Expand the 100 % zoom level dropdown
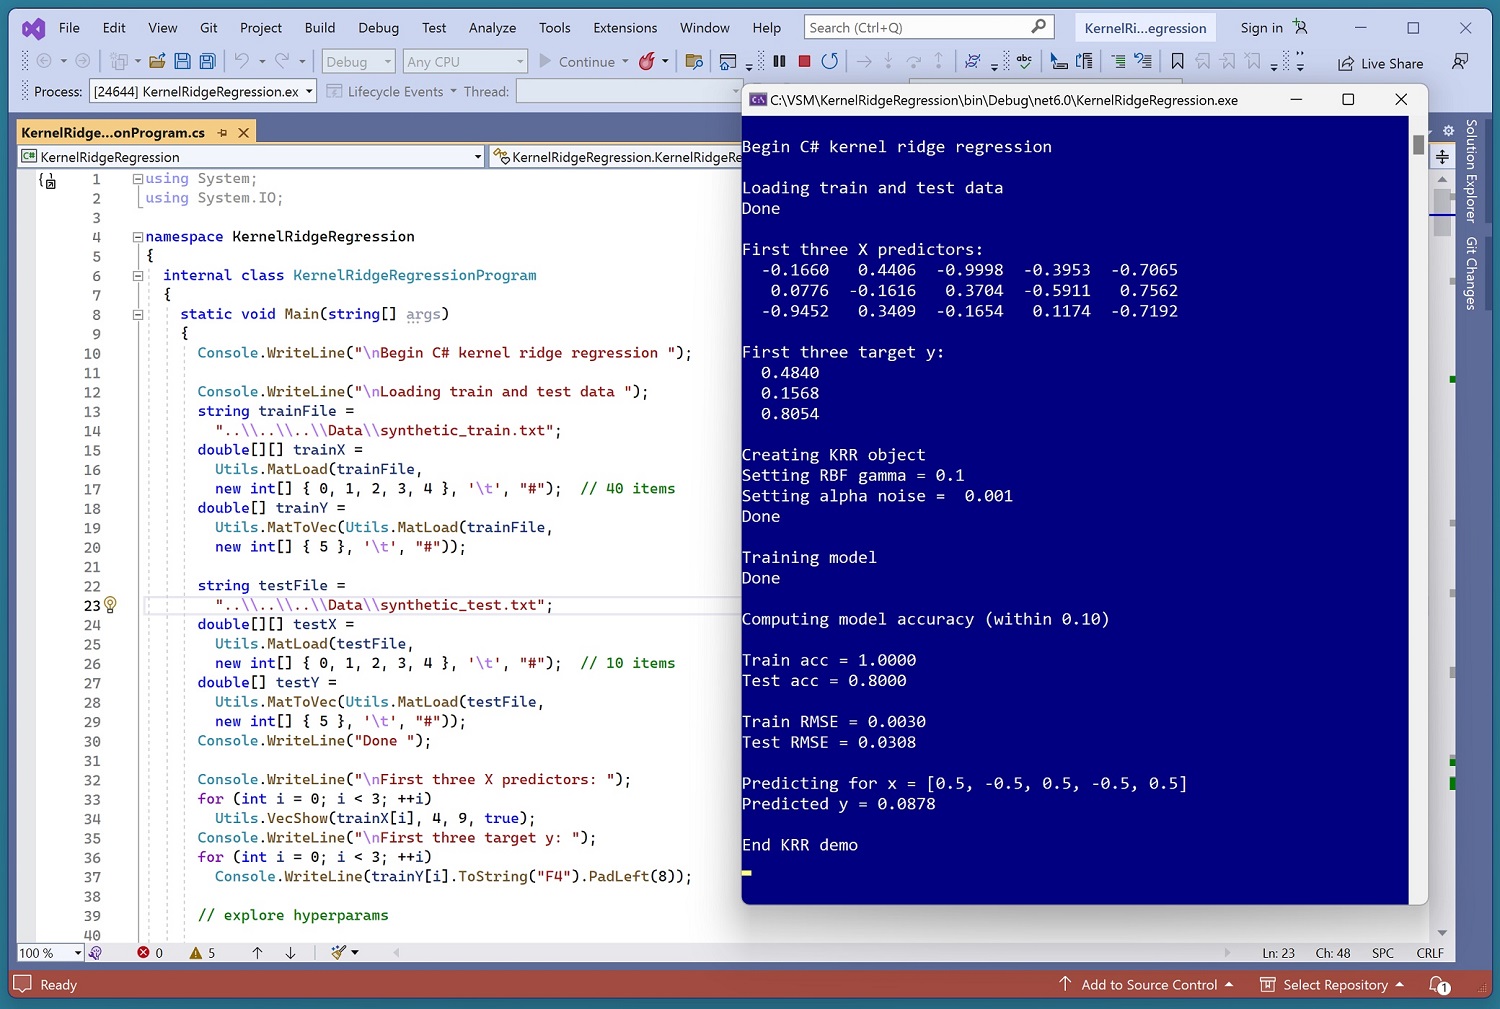This screenshot has height=1009, width=1500. coord(77,953)
